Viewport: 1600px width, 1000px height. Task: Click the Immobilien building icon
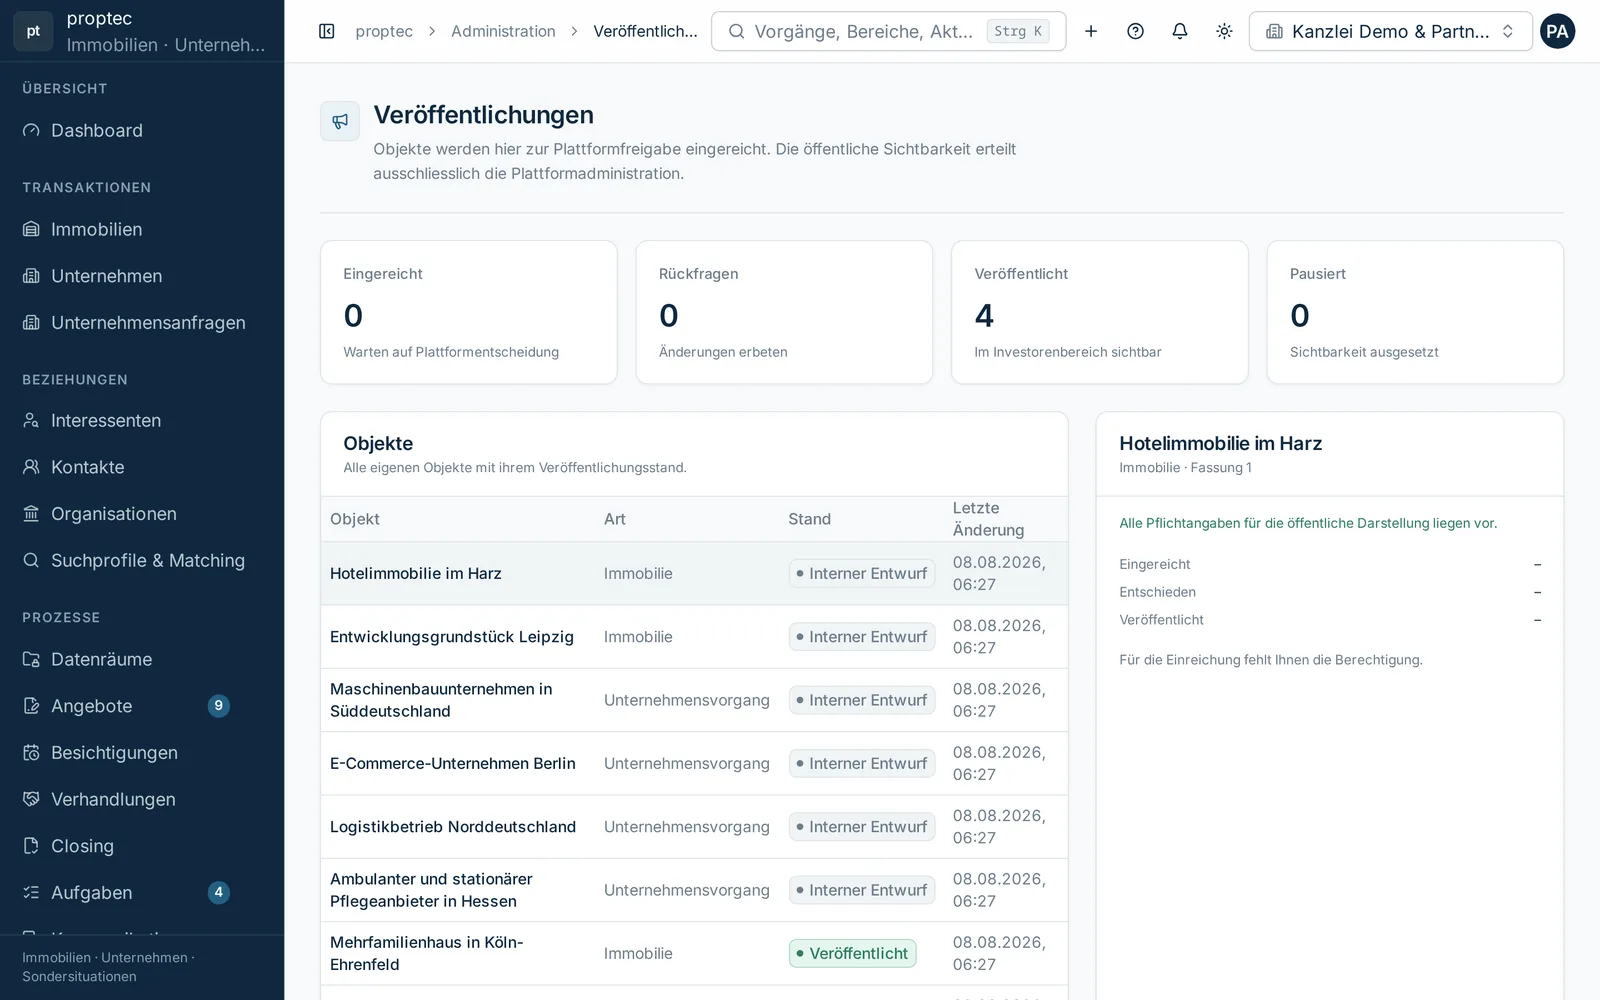click(x=31, y=229)
